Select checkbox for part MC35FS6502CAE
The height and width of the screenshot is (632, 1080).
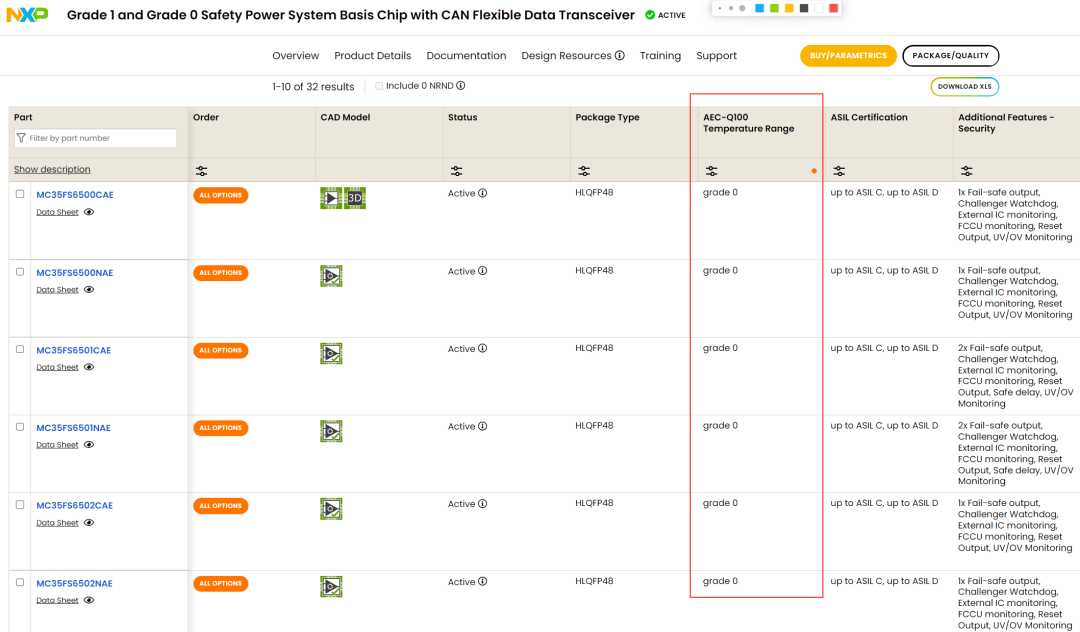coord(20,505)
